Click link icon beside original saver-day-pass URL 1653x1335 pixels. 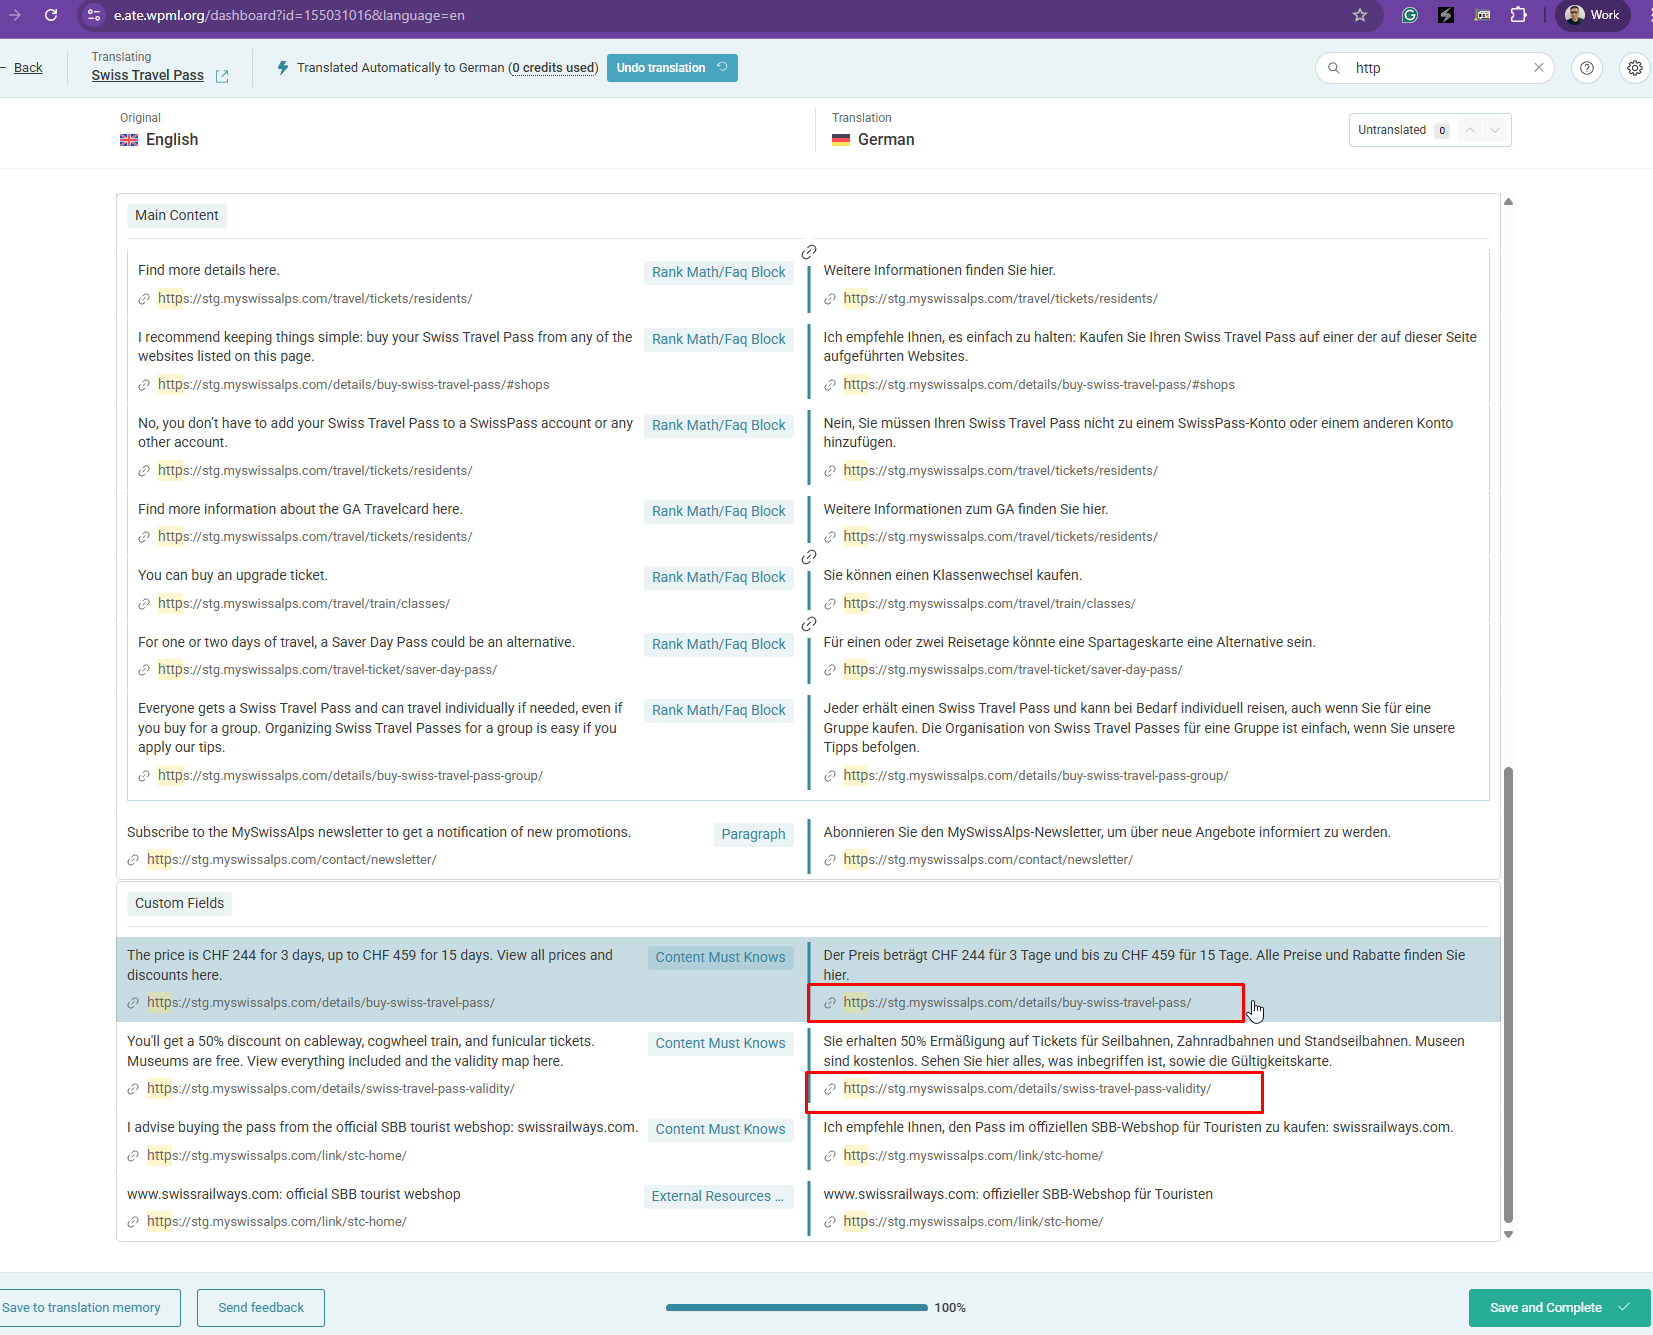[144, 670]
